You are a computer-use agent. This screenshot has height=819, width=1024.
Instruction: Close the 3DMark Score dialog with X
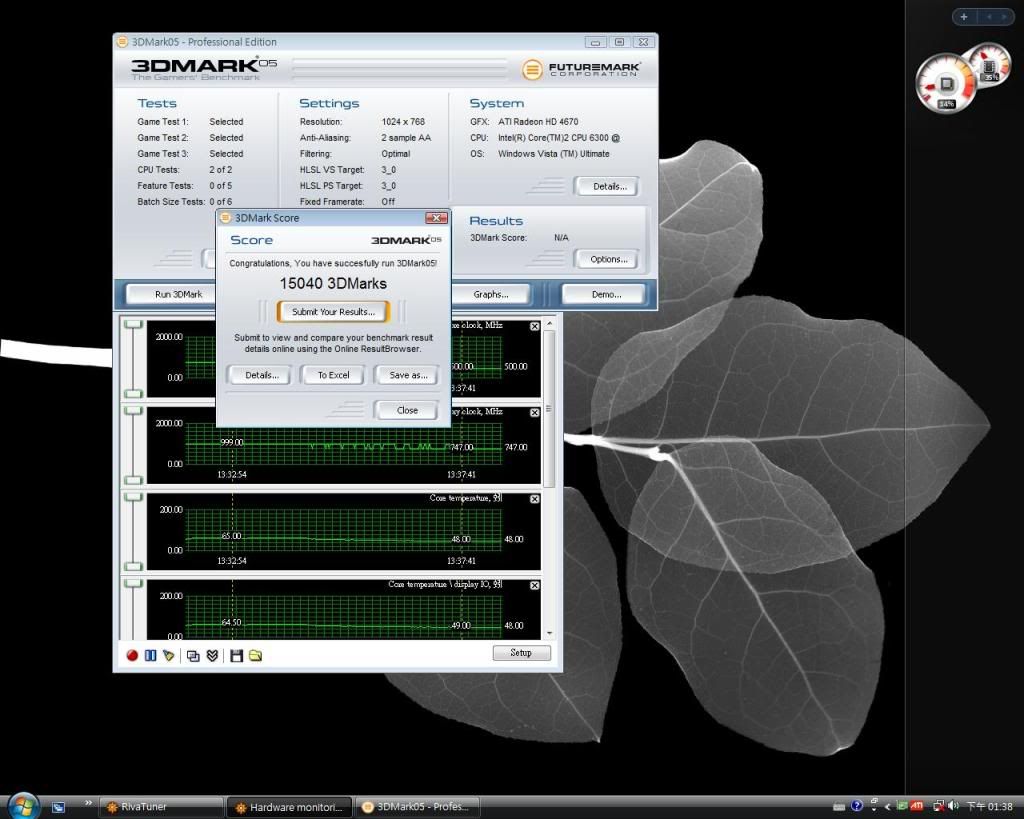coord(436,217)
